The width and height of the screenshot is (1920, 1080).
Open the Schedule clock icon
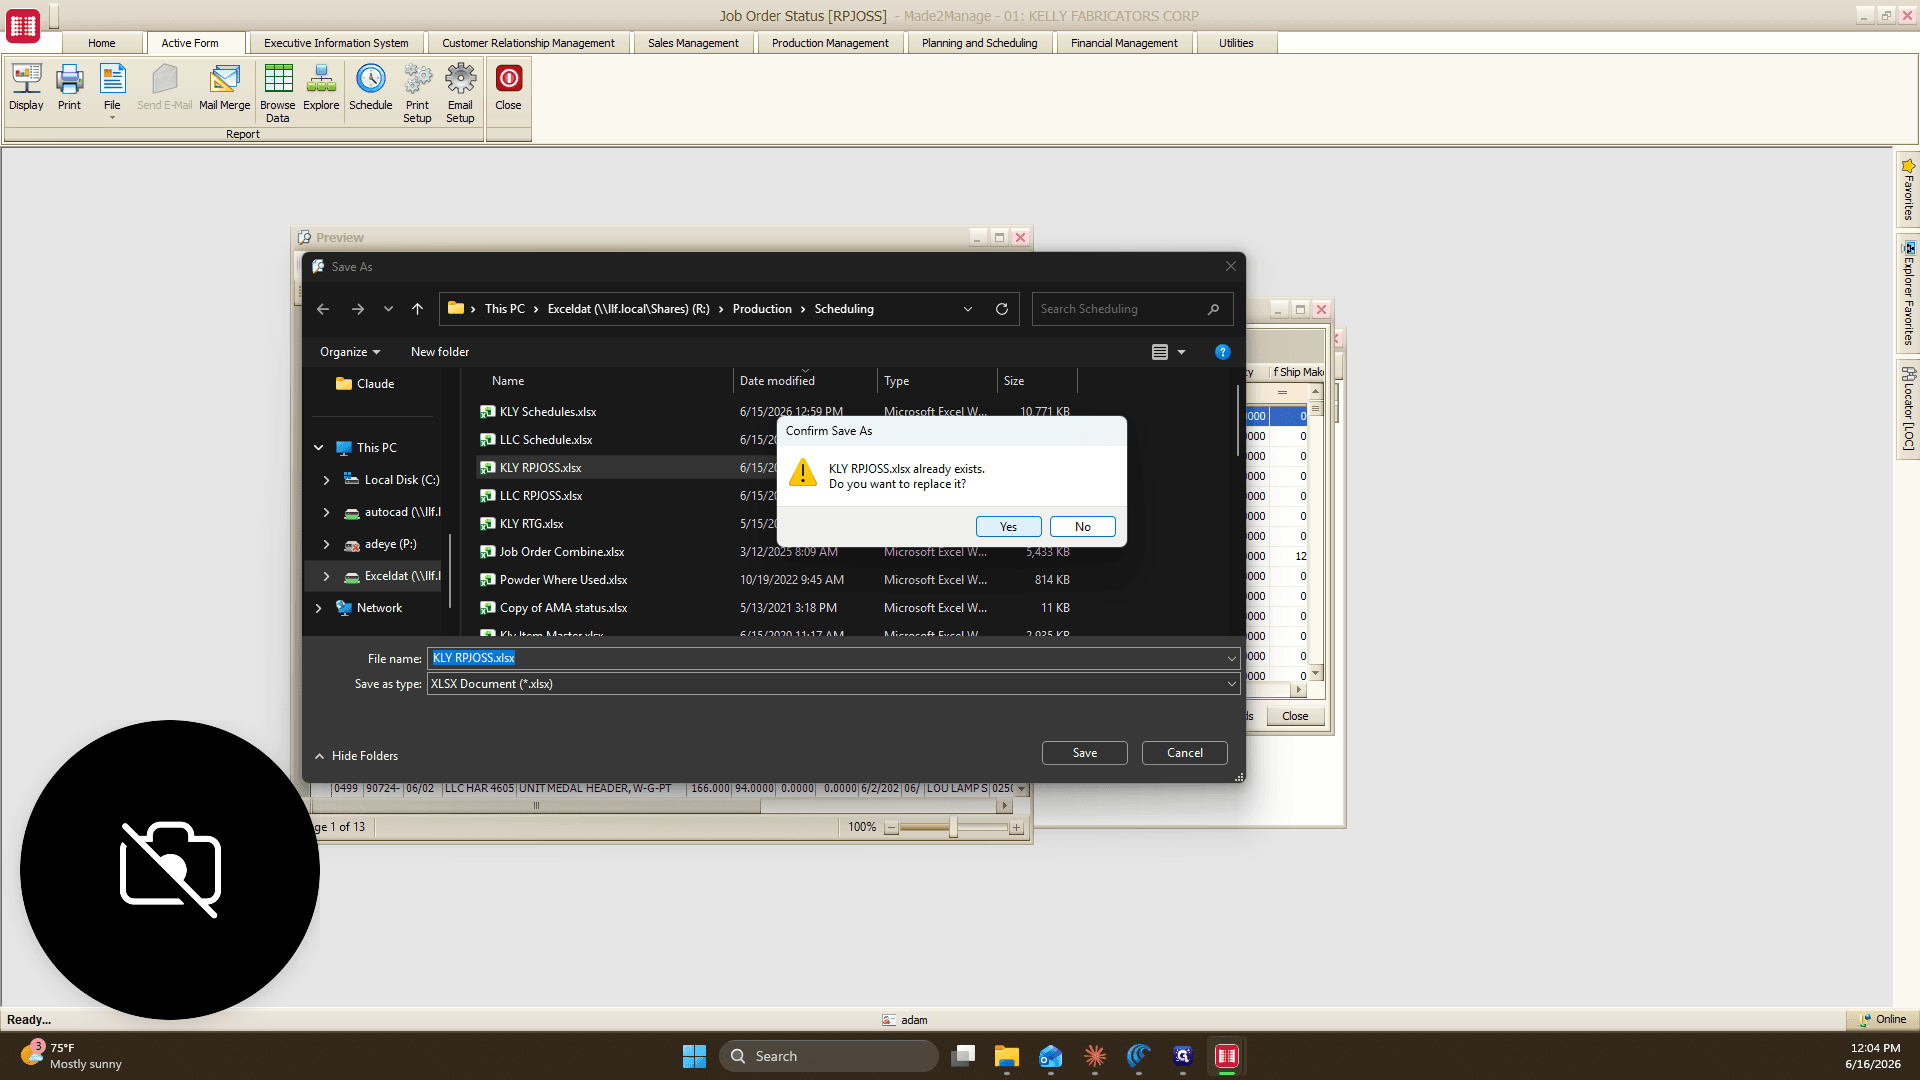(x=370, y=87)
